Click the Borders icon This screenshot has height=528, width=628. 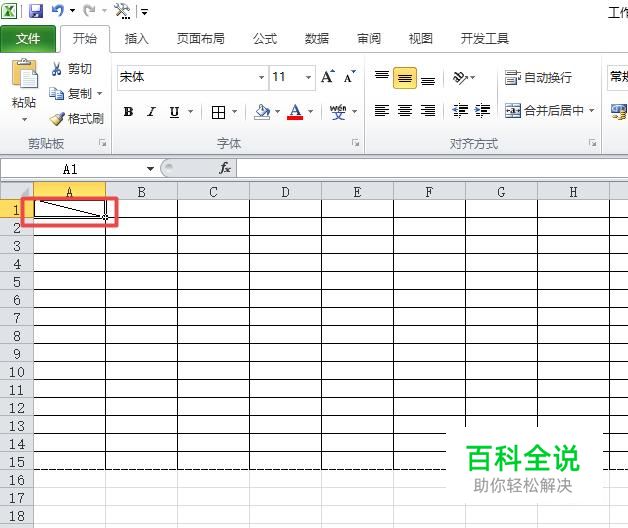point(218,112)
